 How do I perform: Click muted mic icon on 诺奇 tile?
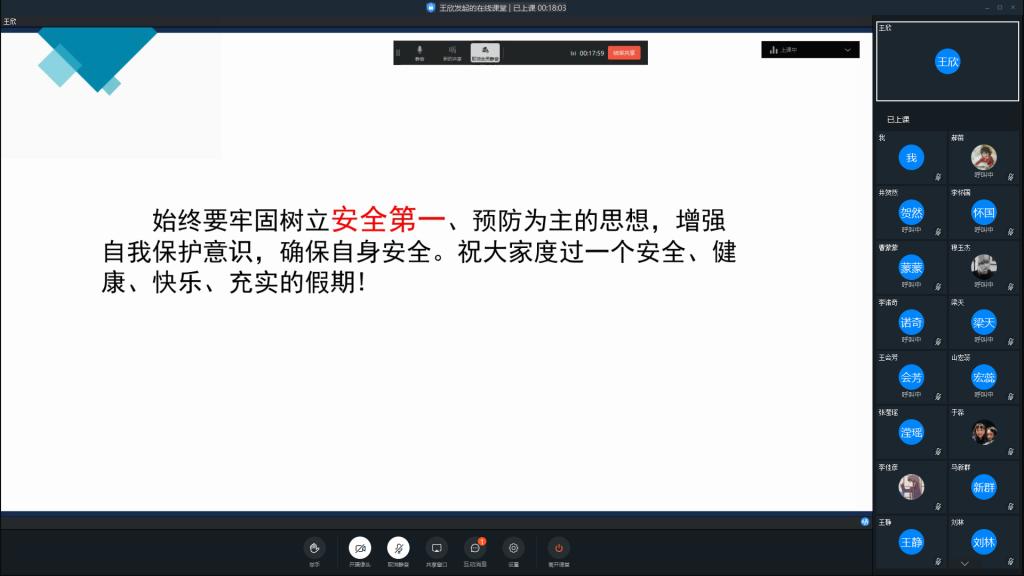[938, 342]
